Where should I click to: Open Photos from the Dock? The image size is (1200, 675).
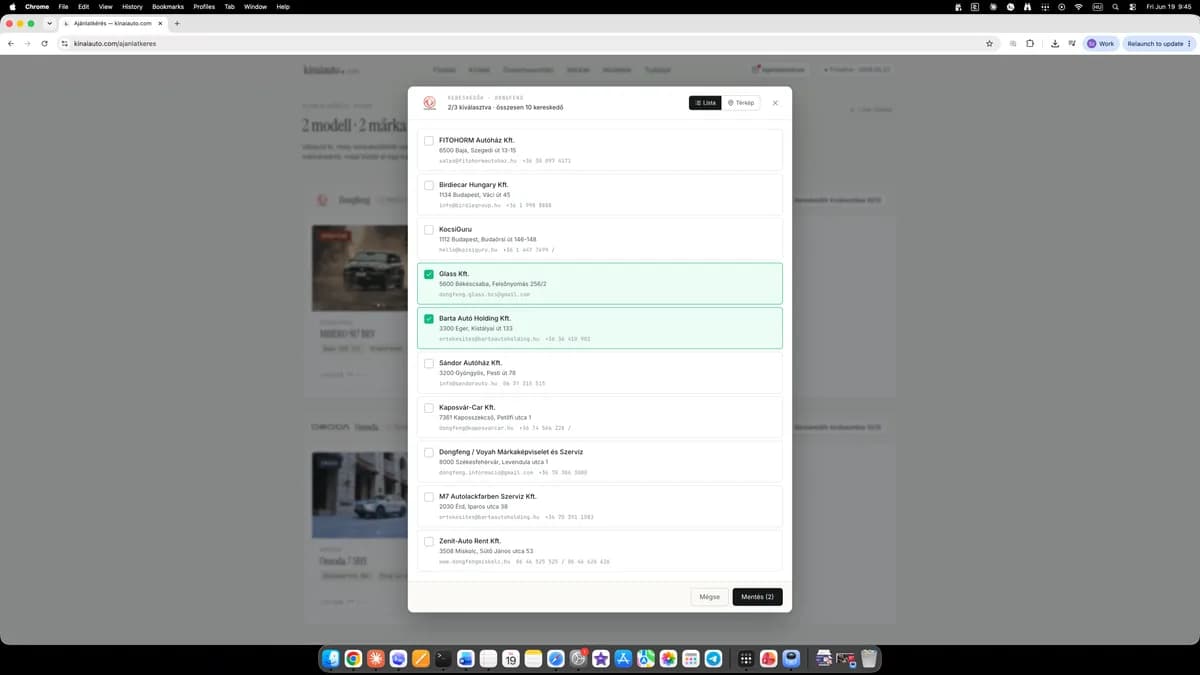pyautogui.click(x=669, y=658)
